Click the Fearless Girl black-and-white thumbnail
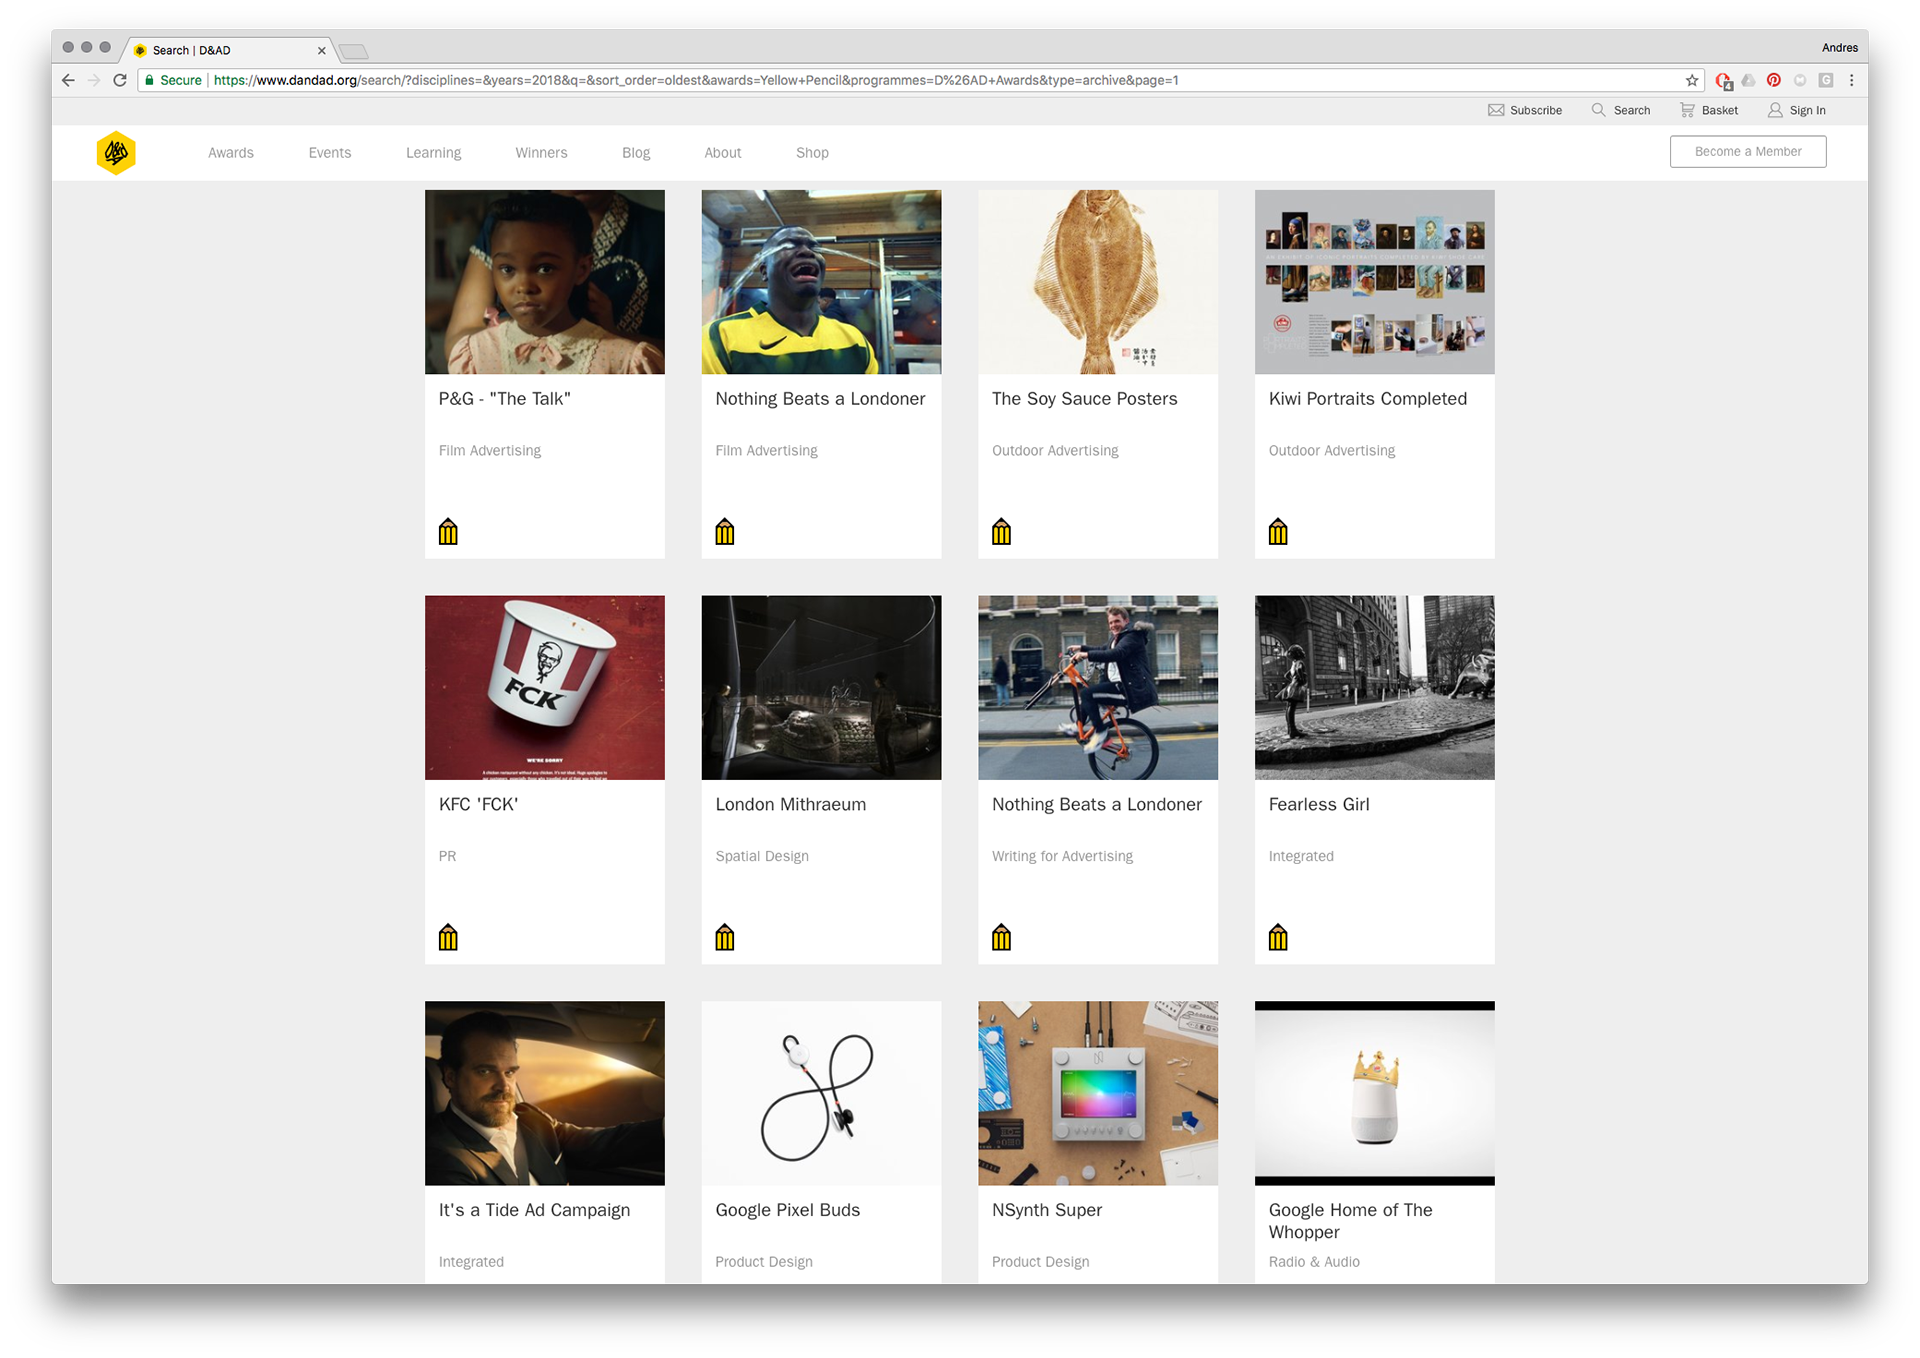This screenshot has width=1920, height=1358. [x=1375, y=688]
